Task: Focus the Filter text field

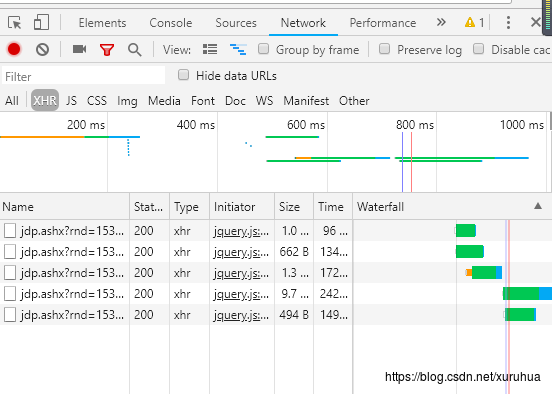Action: [x=83, y=76]
